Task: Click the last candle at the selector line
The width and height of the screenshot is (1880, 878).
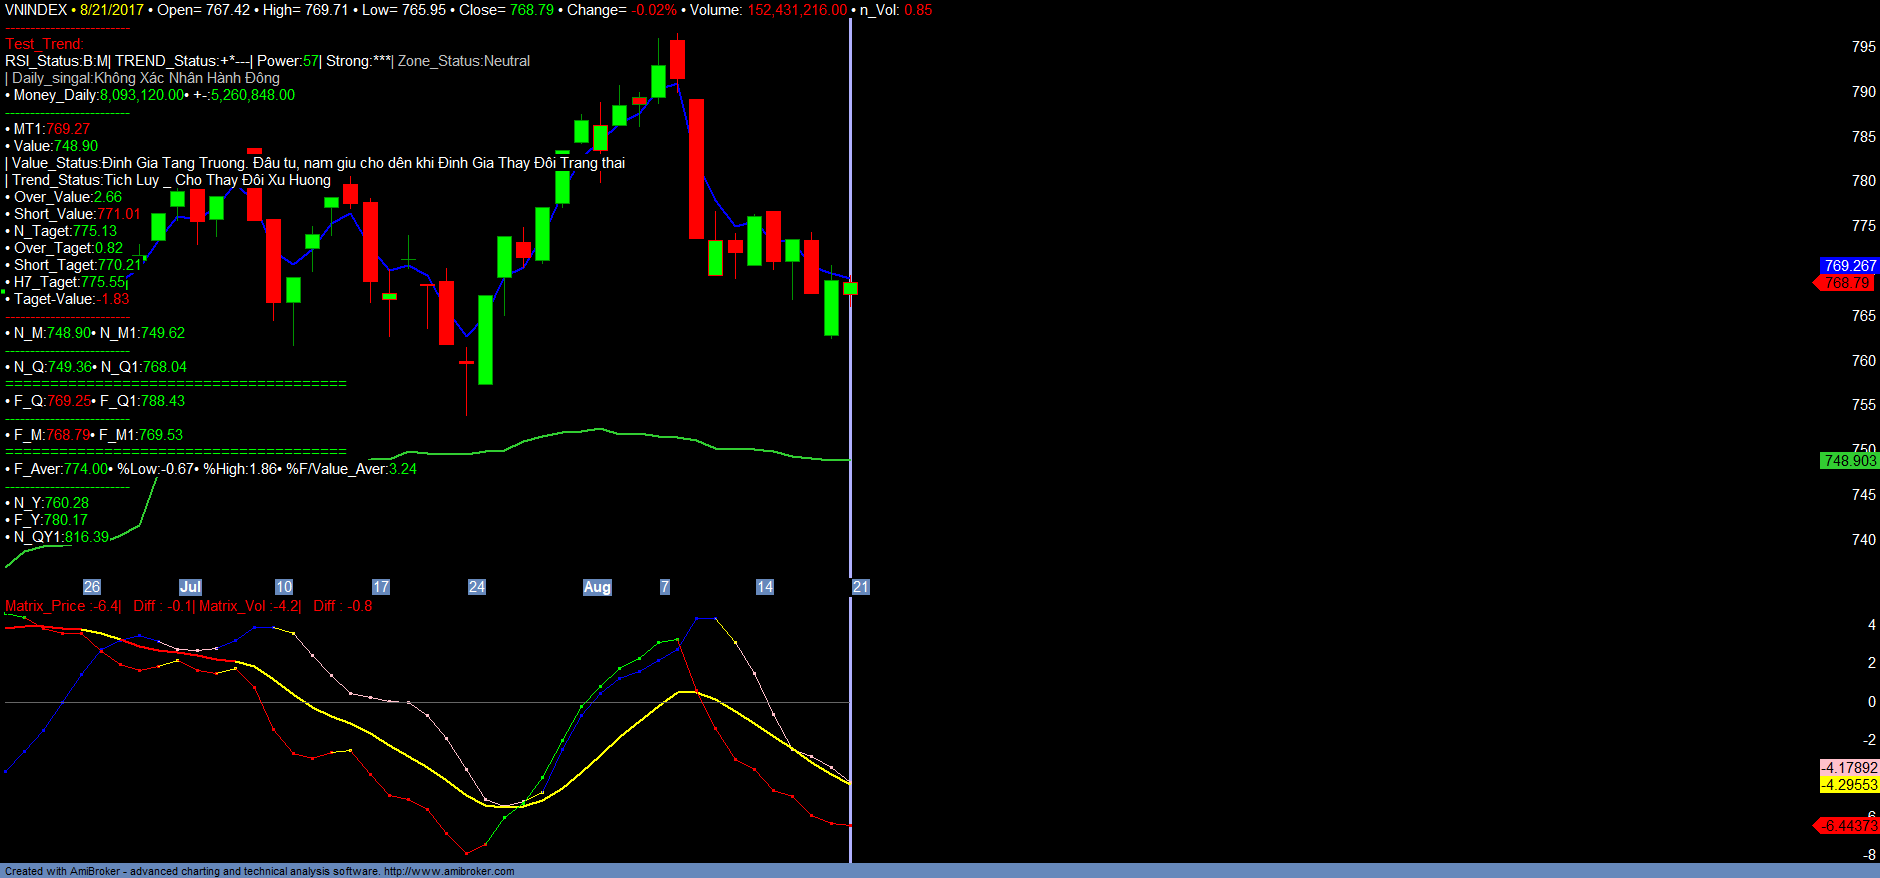Action: [851, 289]
